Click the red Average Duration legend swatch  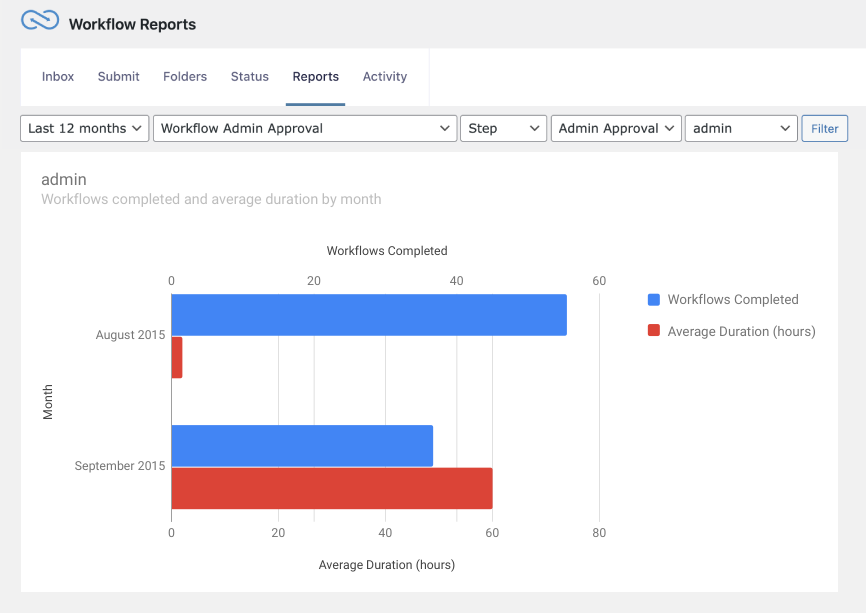click(654, 332)
